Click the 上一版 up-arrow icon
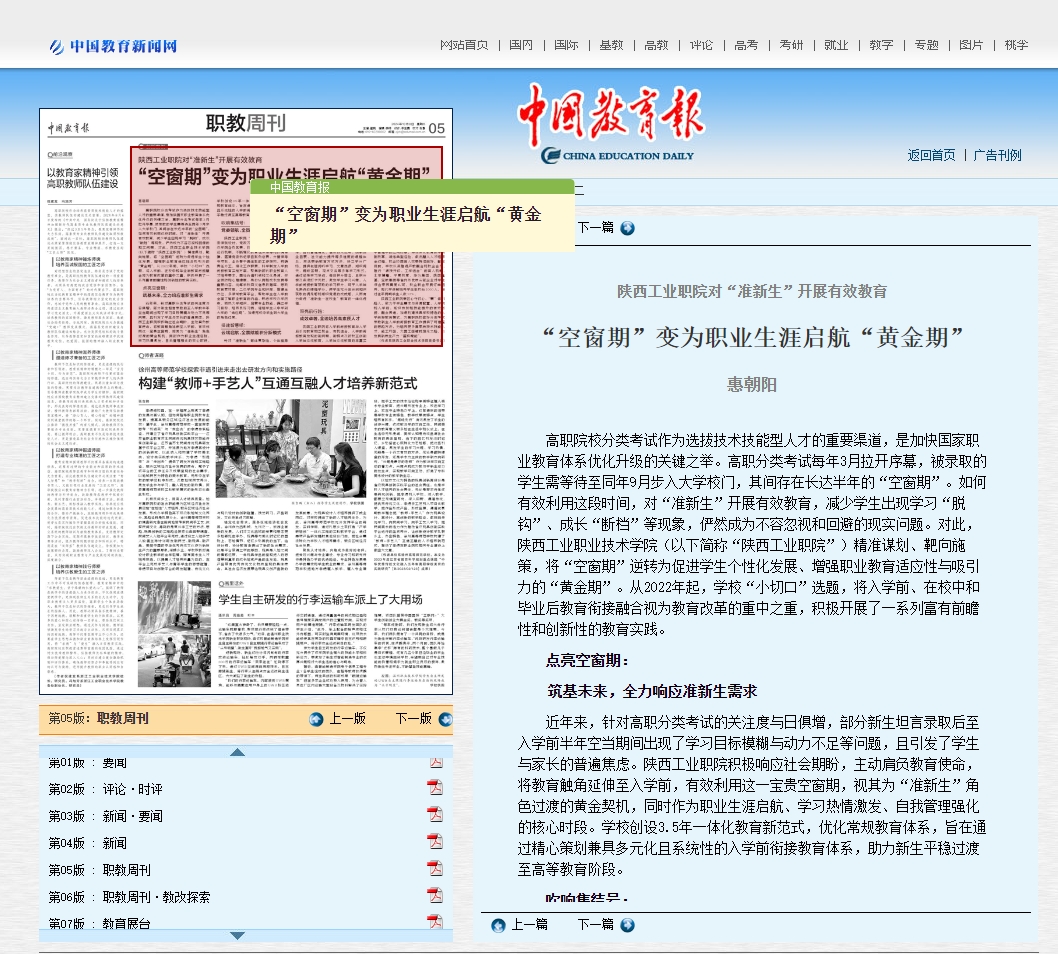Image resolution: width=1058 pixels, height=954 pixels. click(x=317, y=719)
